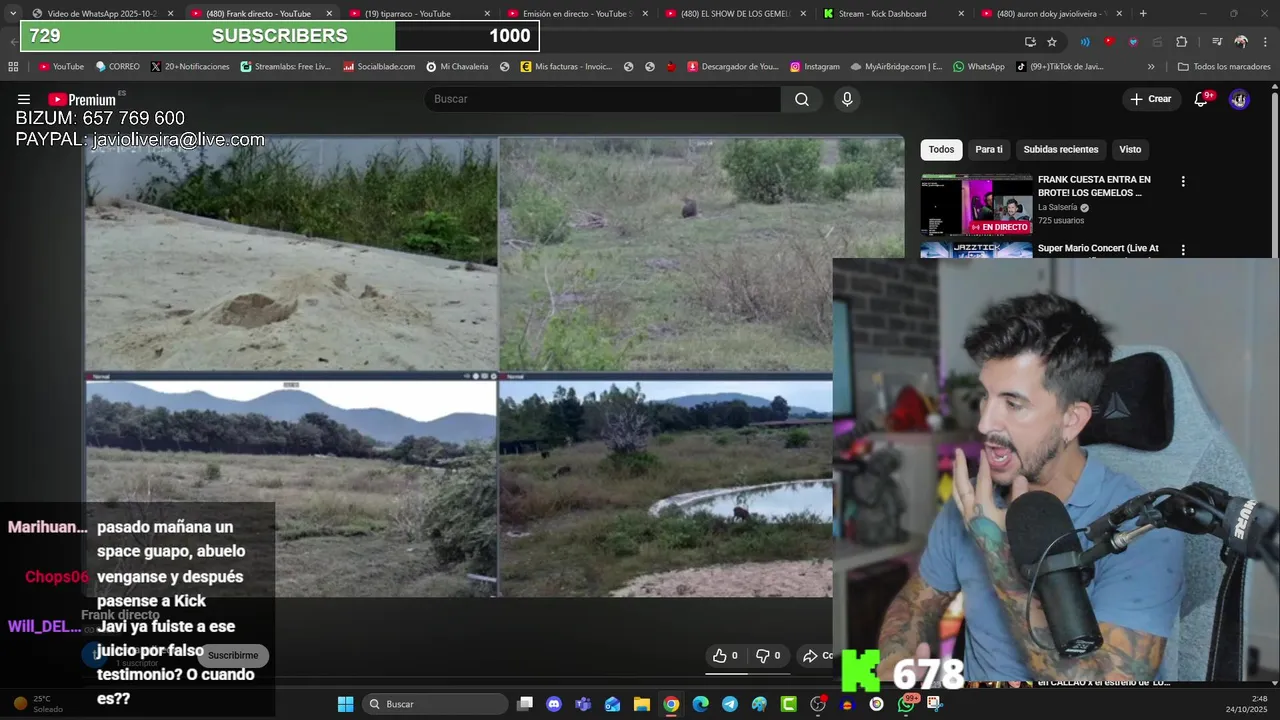Bookmark this page with star icon
The width and height of the screenshot is (1280, 720).
[x=1052, y=42]
